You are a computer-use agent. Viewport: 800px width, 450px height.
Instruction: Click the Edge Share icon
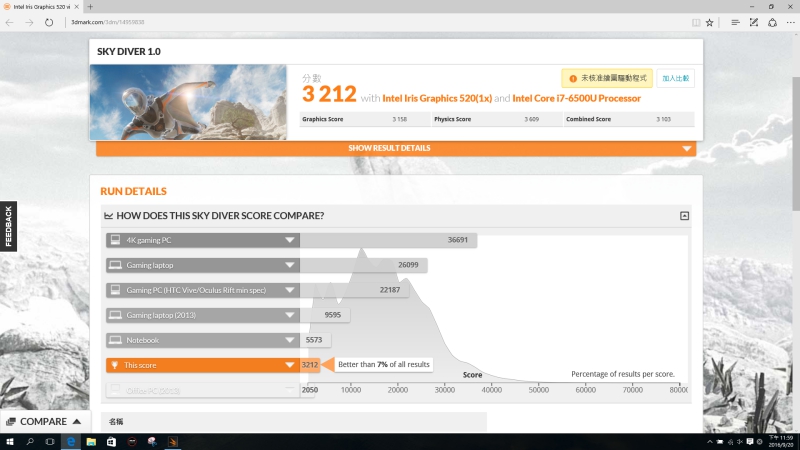[772, 22]
